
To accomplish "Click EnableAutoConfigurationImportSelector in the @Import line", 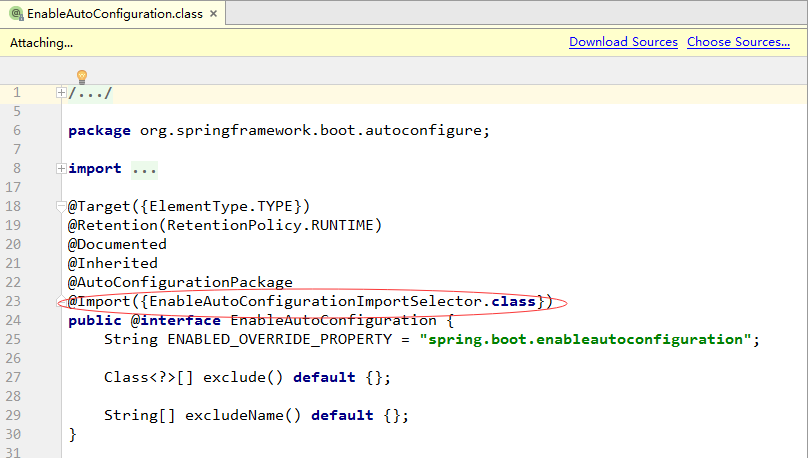I will pos(315,301).
